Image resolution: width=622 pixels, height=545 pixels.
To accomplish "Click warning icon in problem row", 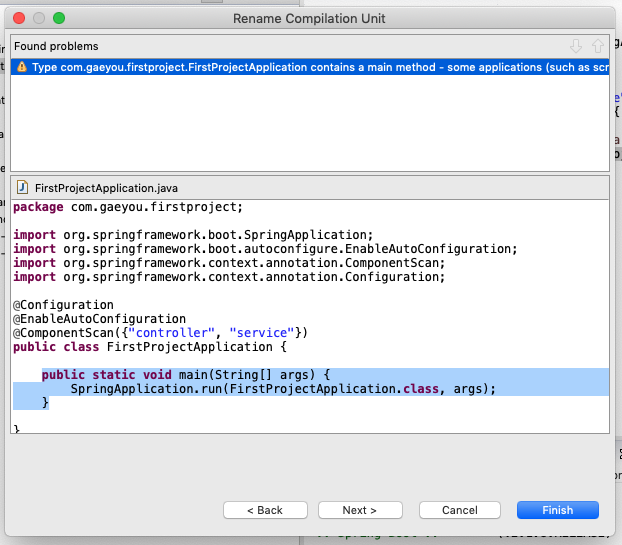I will click(x=22, y=67).
